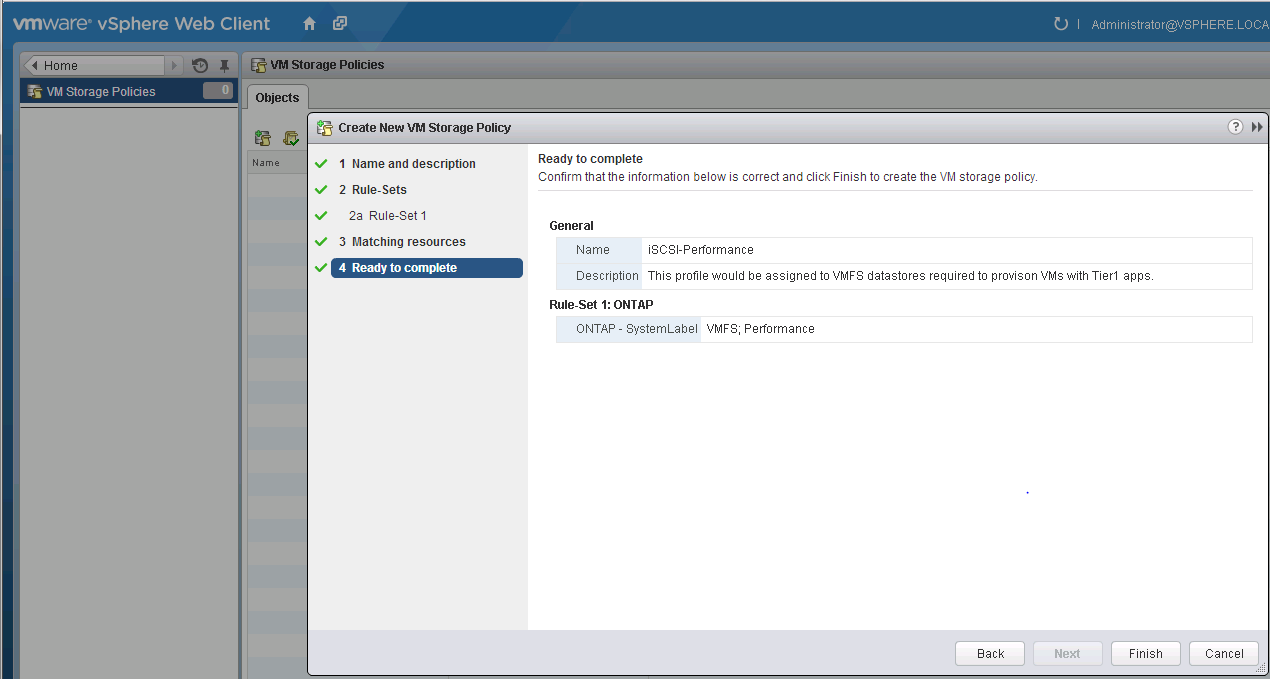
Task: Click Check compliance toolbar icon
Action: click(291, 138)
